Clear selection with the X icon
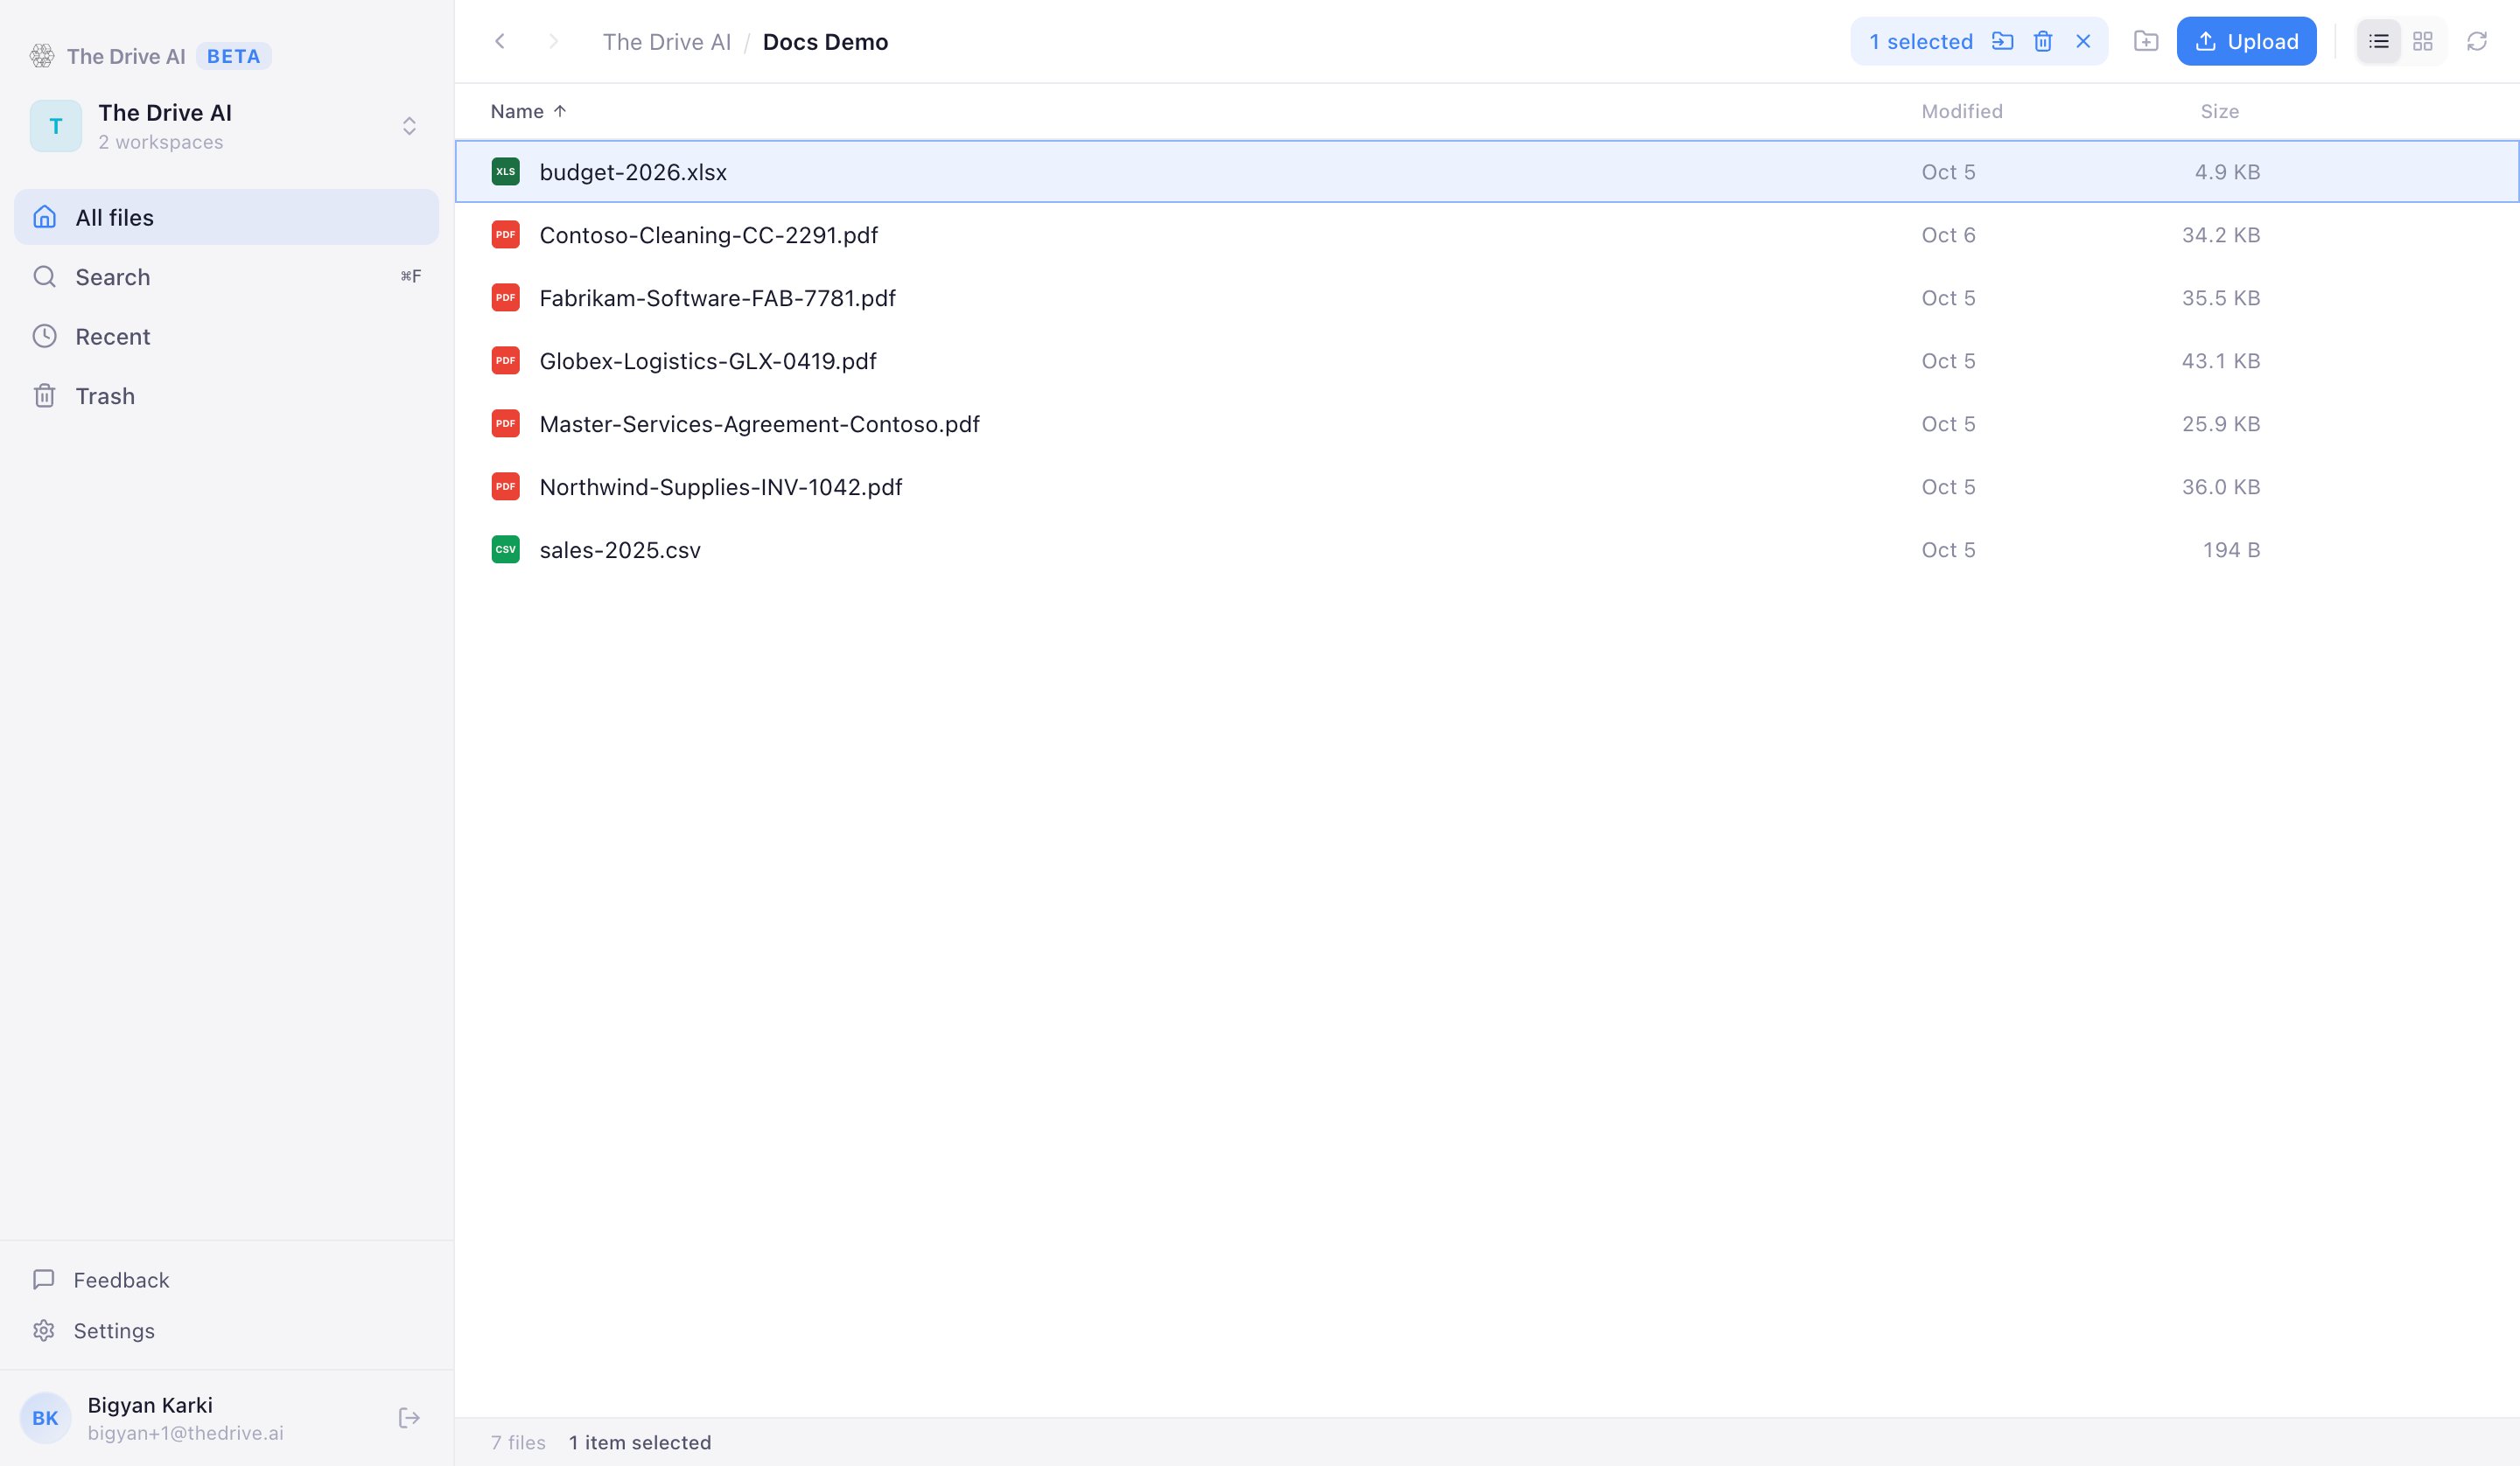2520x1466 pixels. [2083, 41]
